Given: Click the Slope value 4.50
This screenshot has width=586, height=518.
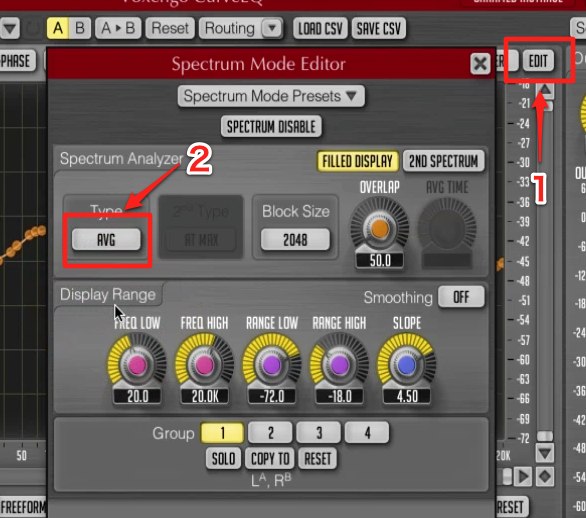Looking at the screenshot, I should (x=407, y=396).
